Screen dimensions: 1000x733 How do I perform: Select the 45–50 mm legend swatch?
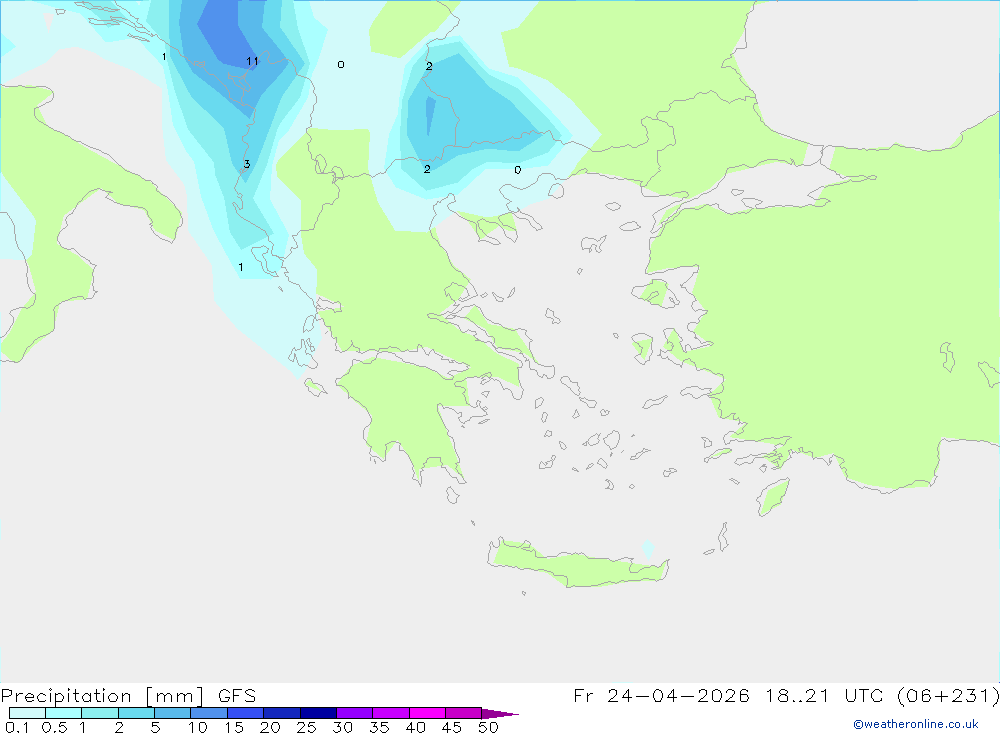click(x=463, y=713)
